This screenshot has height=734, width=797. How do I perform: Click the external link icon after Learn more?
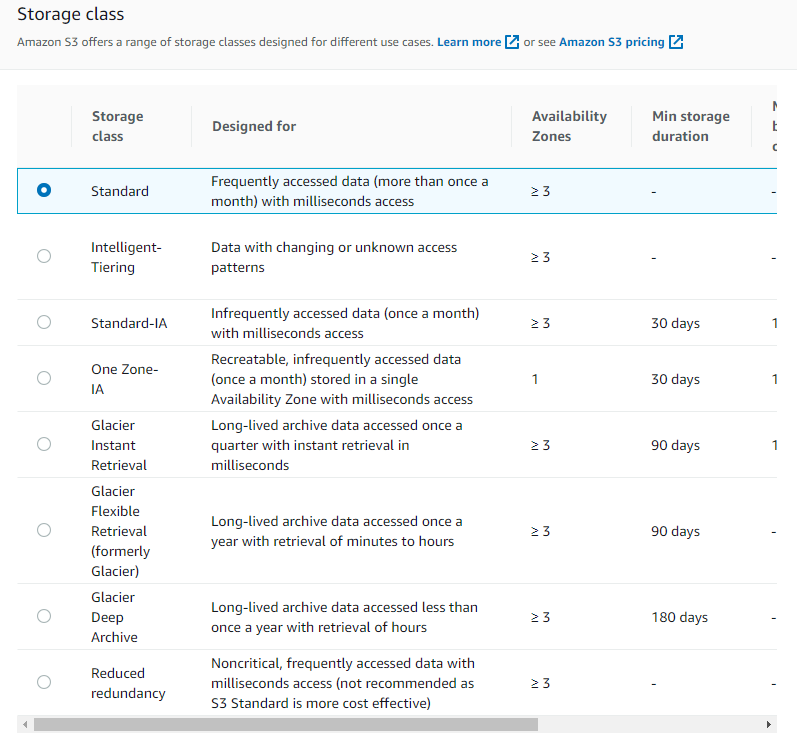click(x=512, y=42)
